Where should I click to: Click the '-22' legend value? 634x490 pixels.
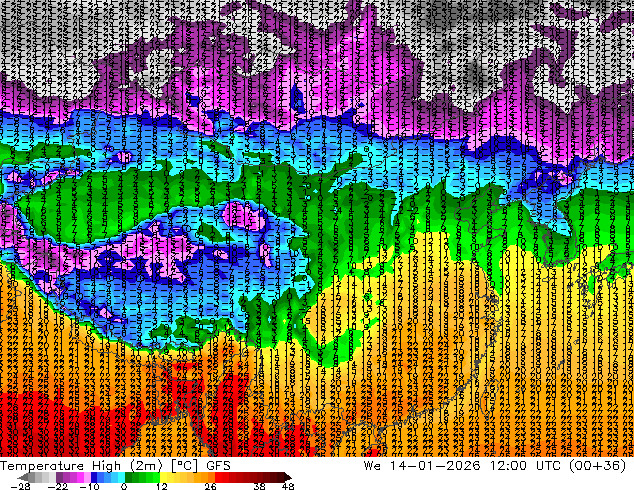57,486
